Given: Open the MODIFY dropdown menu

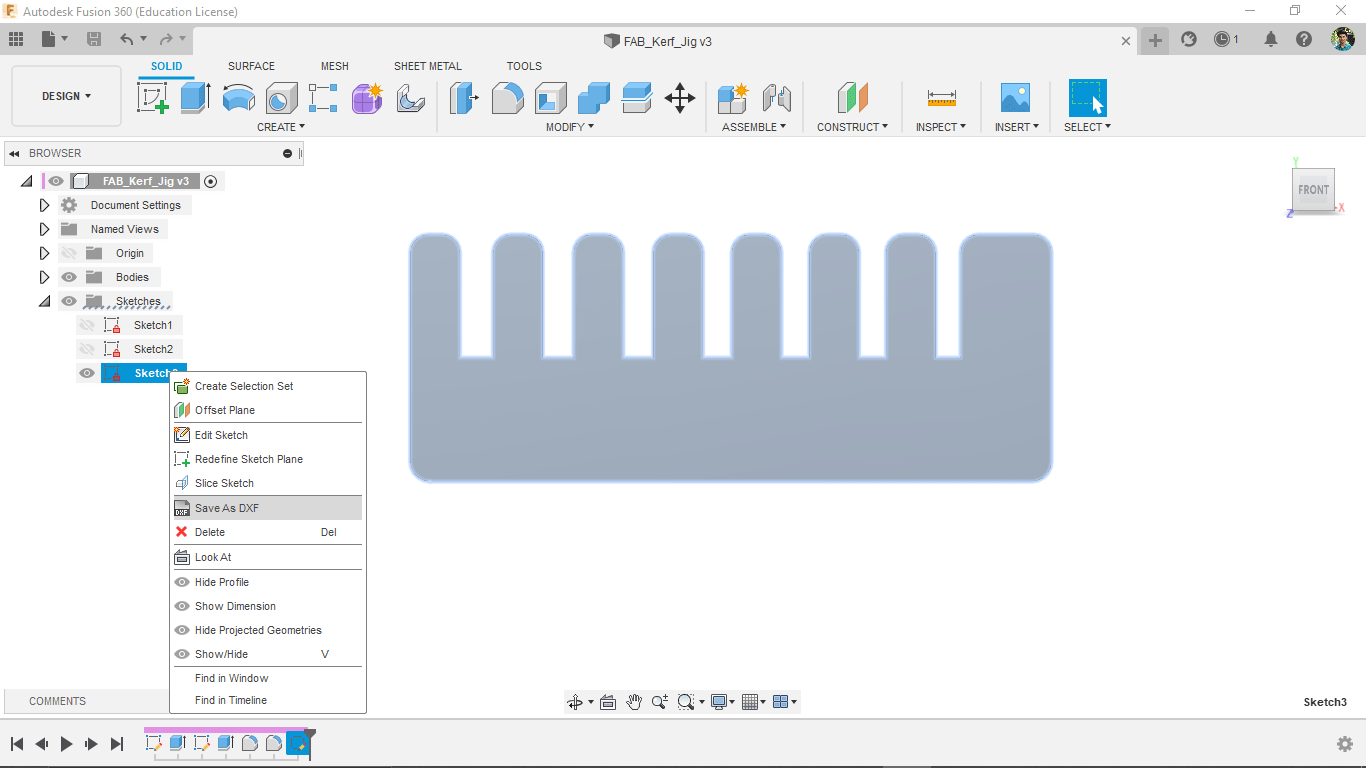Looking at the screenshot, I should pyautogui.click(x=570, y=127).
